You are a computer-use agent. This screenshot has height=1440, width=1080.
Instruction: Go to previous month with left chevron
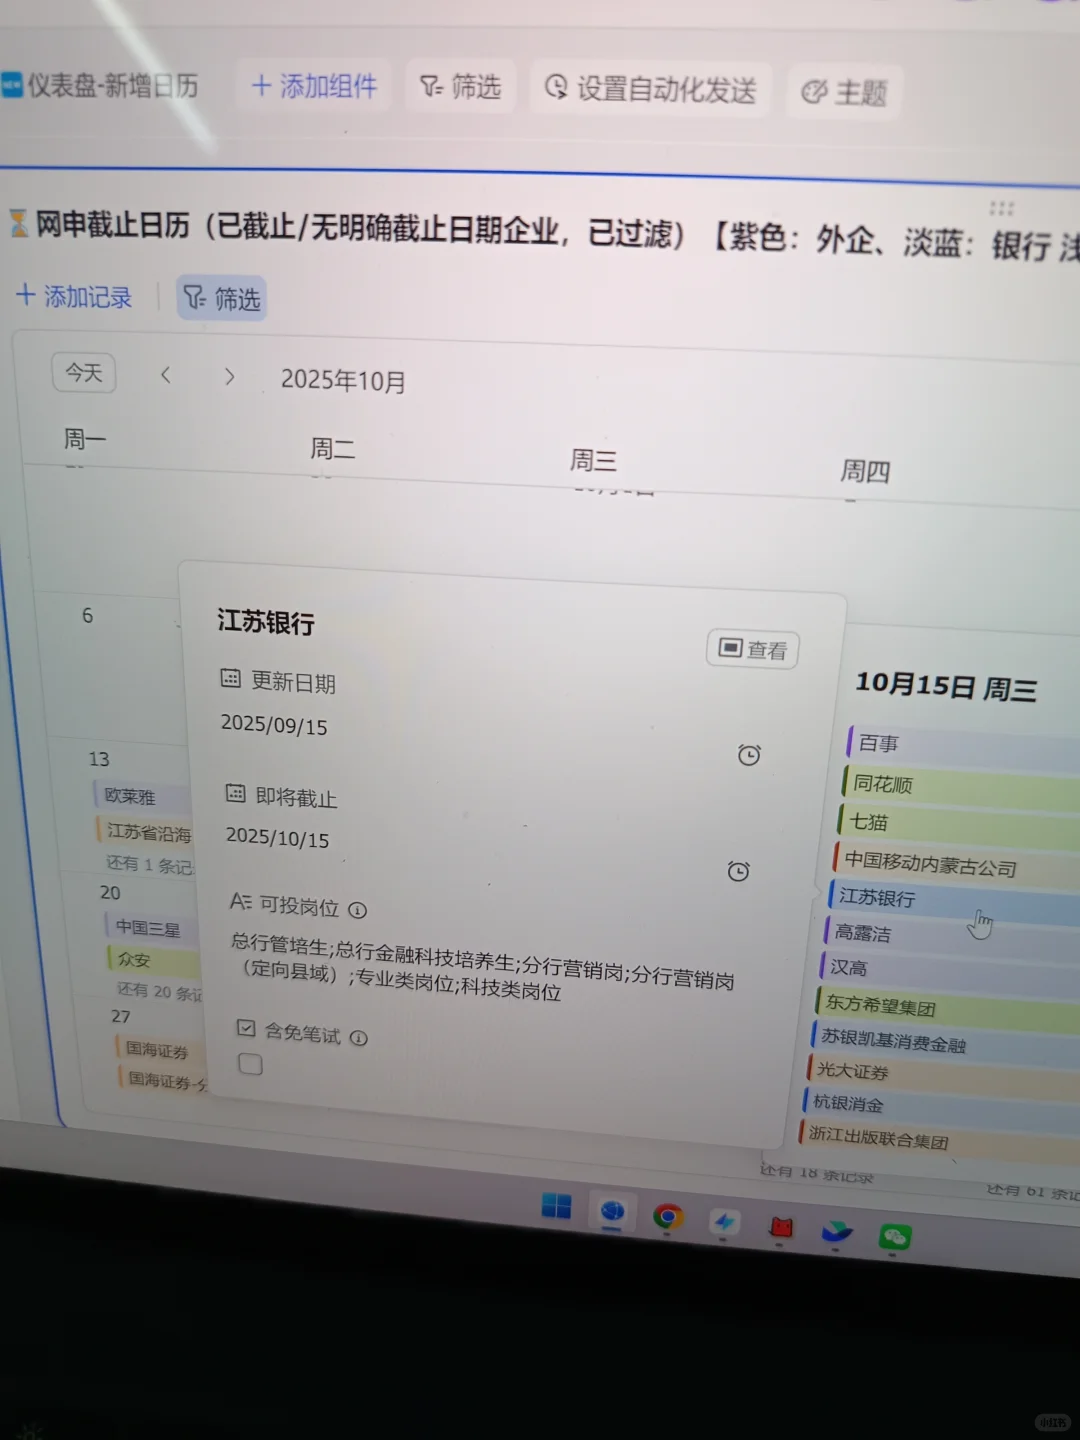pyautogui.click(x=166, y=375)
